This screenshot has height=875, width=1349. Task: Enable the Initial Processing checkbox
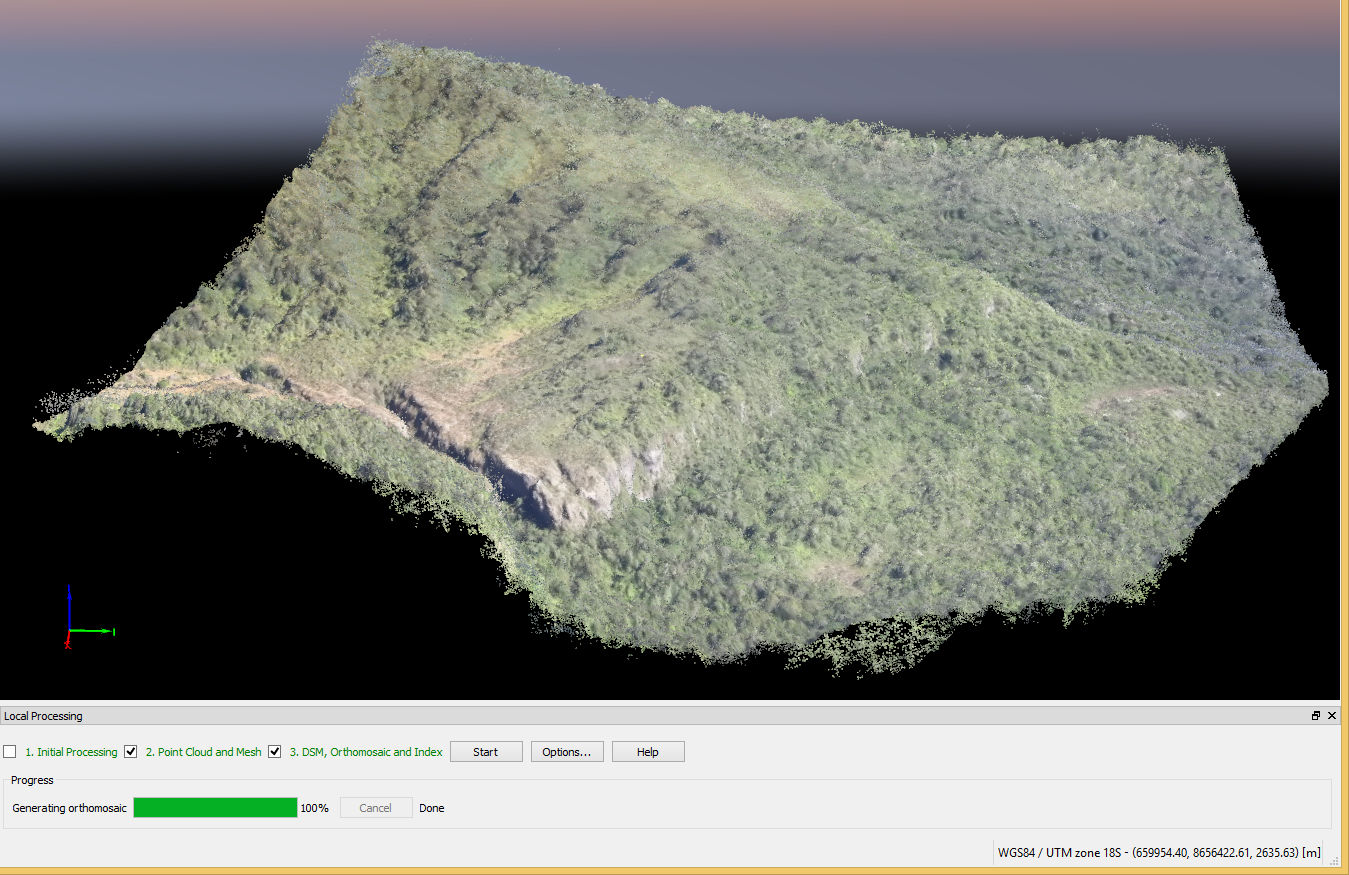pos(10,752)
